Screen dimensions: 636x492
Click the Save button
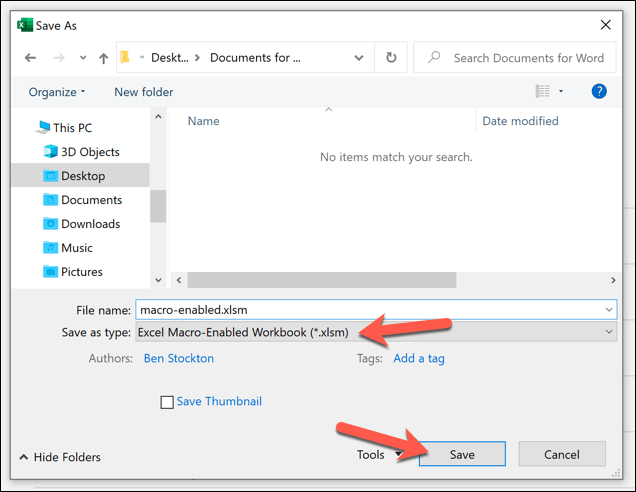pyautogui.click(x=462, y=454)
